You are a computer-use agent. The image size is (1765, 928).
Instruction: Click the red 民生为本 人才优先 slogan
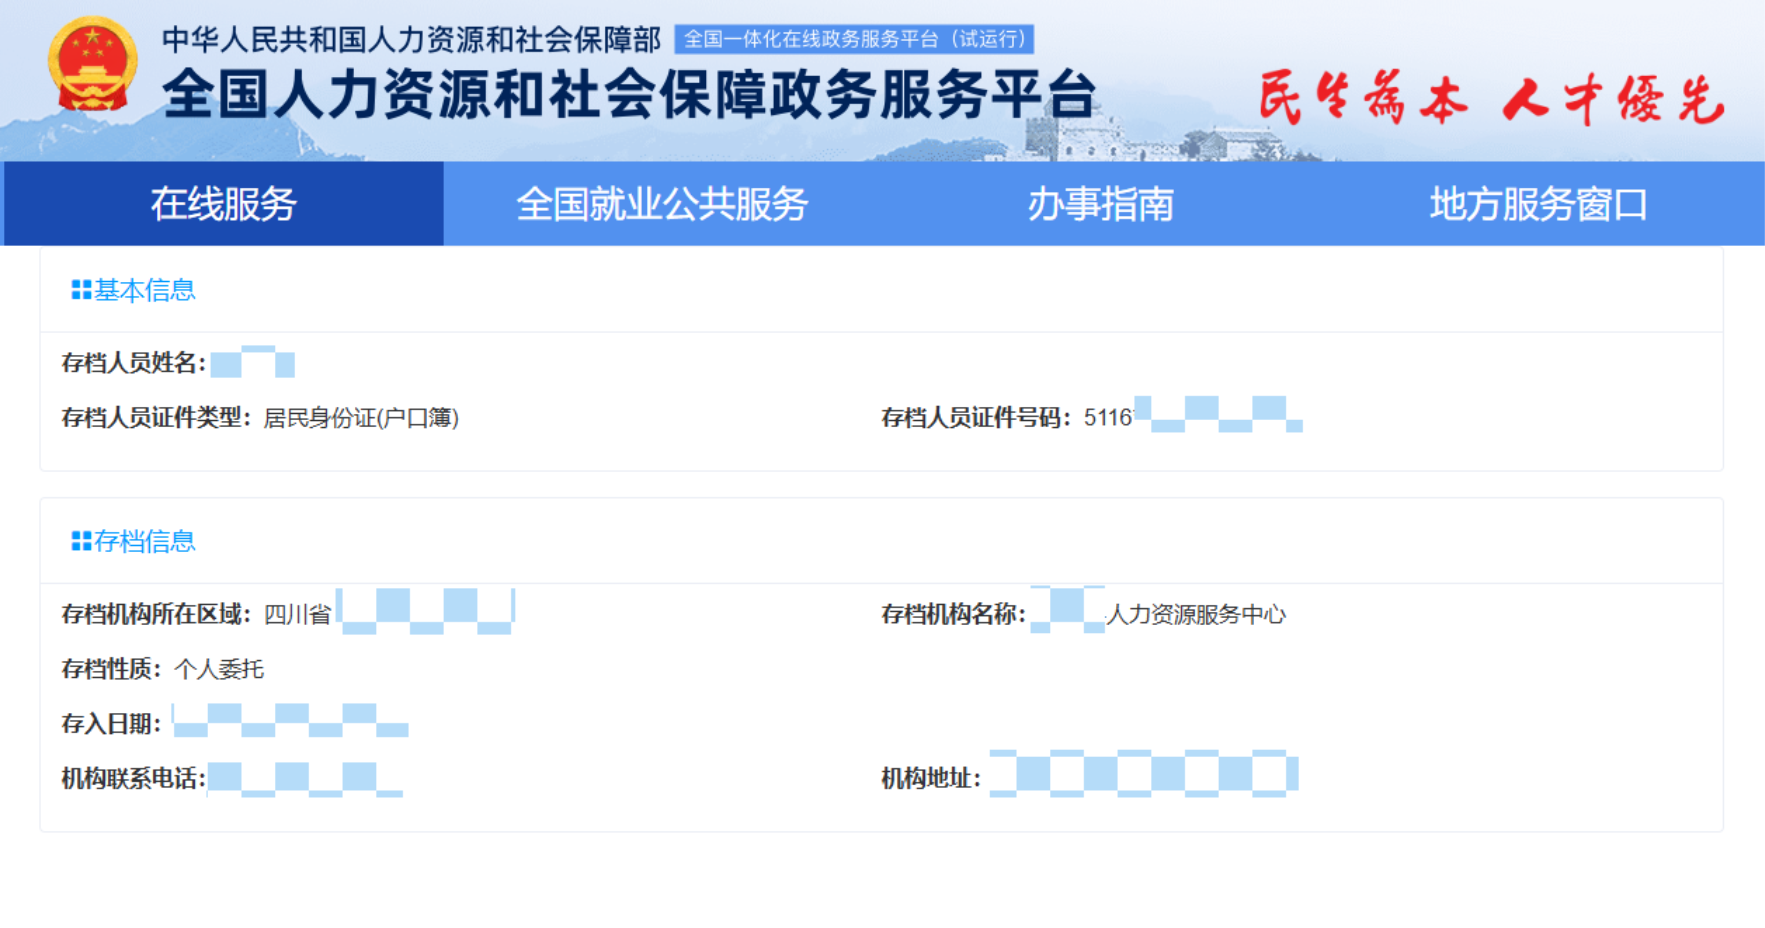pos(1490,99)
